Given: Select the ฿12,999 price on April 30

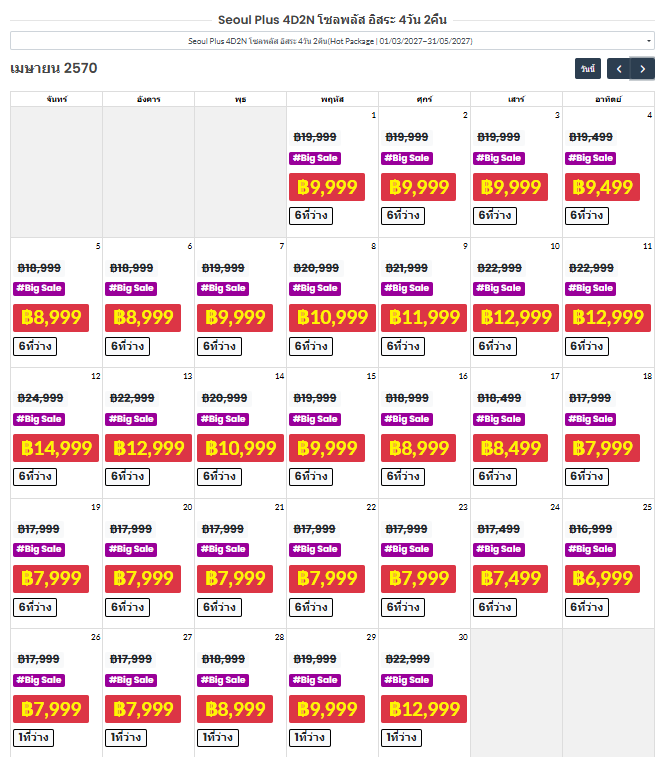Looking at the screenshot, I should coord(424,709).
